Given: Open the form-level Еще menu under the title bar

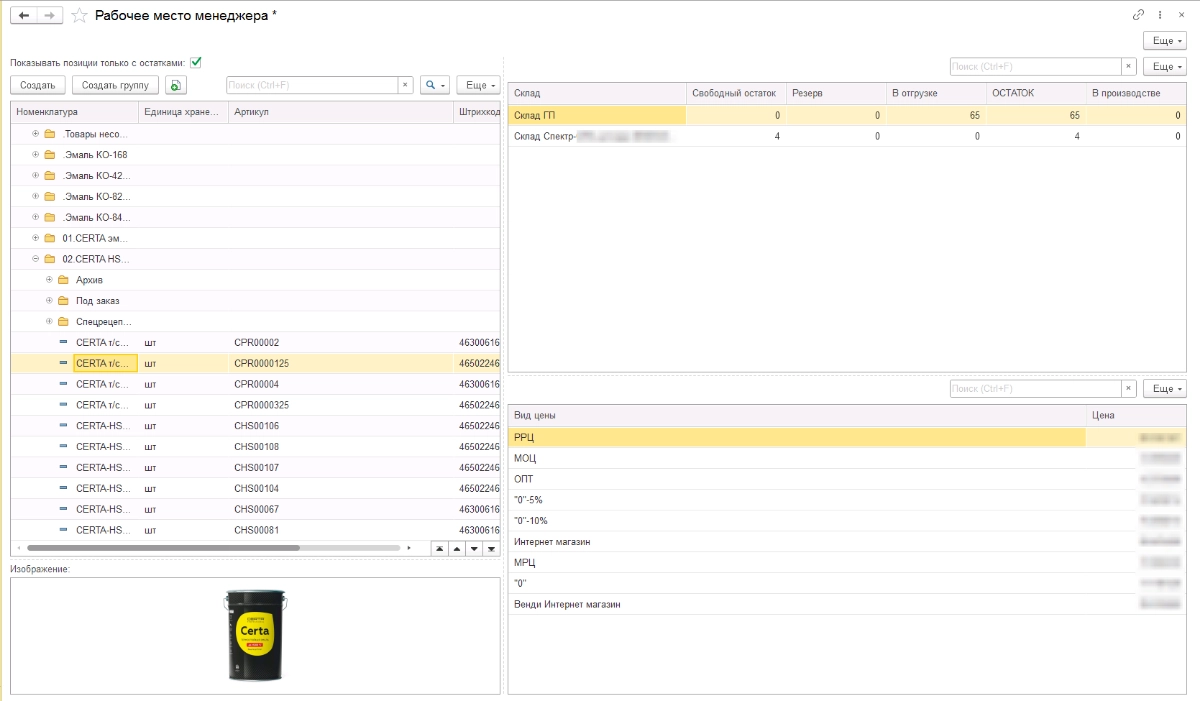Looking at the screenshot, I should pyautogui.click(x=1165, y=41).
